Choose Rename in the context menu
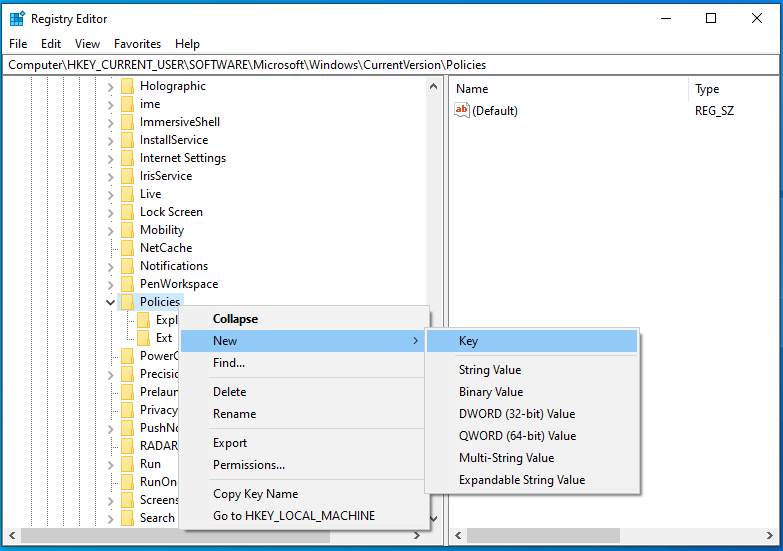This screenshot has width=783, height=551. click(305, 414)
